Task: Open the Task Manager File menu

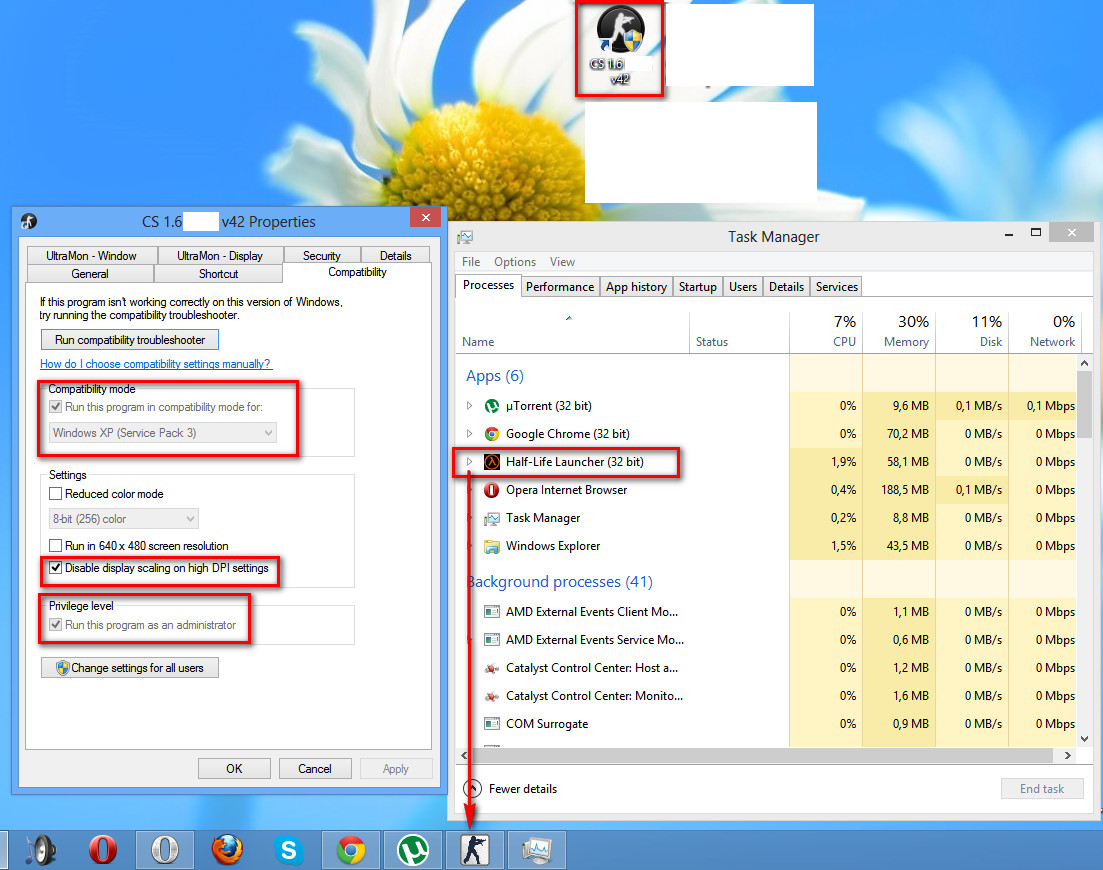Action: coord(471,262)
